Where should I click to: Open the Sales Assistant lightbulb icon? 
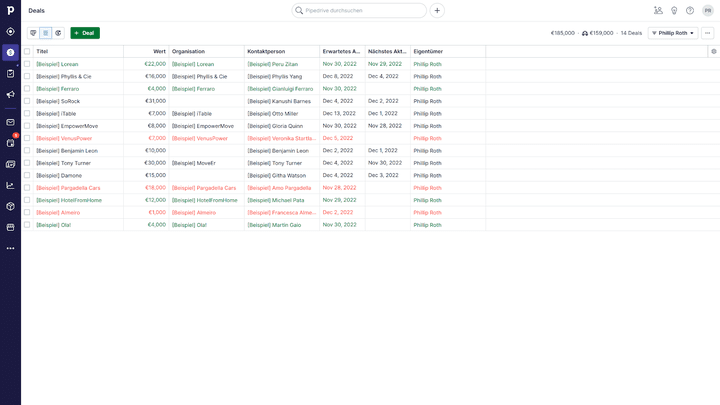[674, 11]
